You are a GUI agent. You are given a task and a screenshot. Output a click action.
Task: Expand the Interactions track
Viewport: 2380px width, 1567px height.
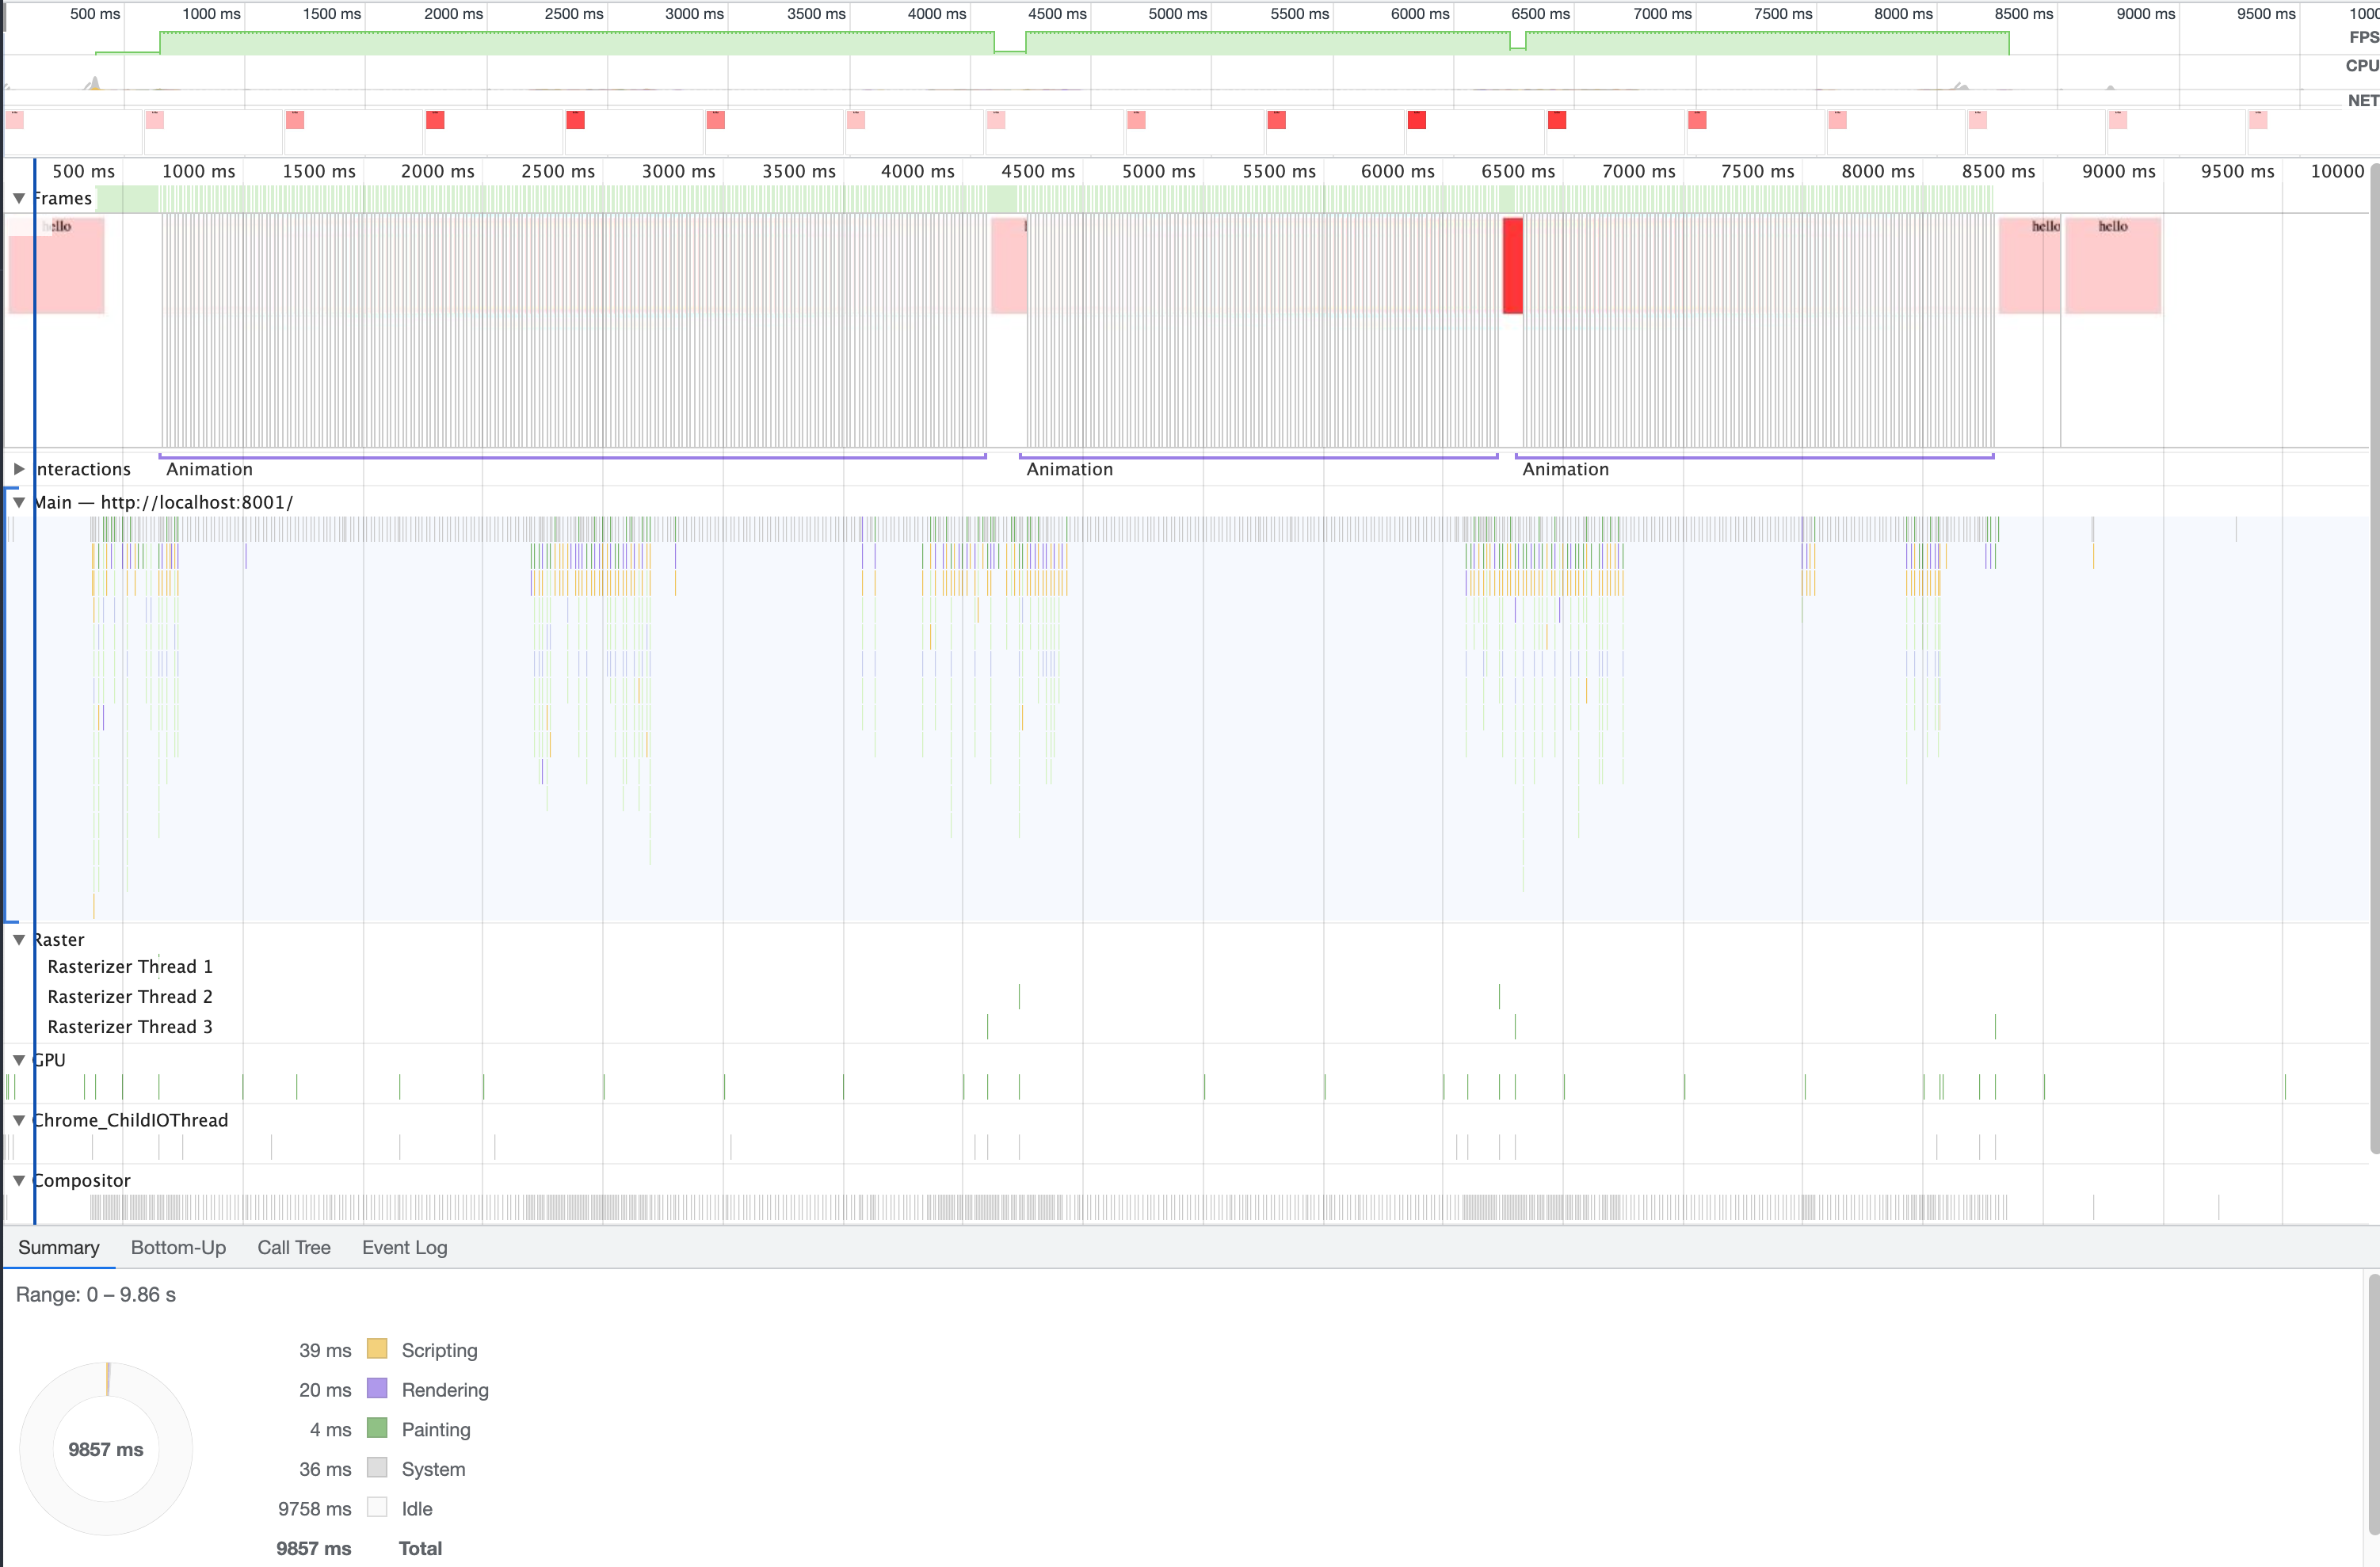click(x=19, y=469)
